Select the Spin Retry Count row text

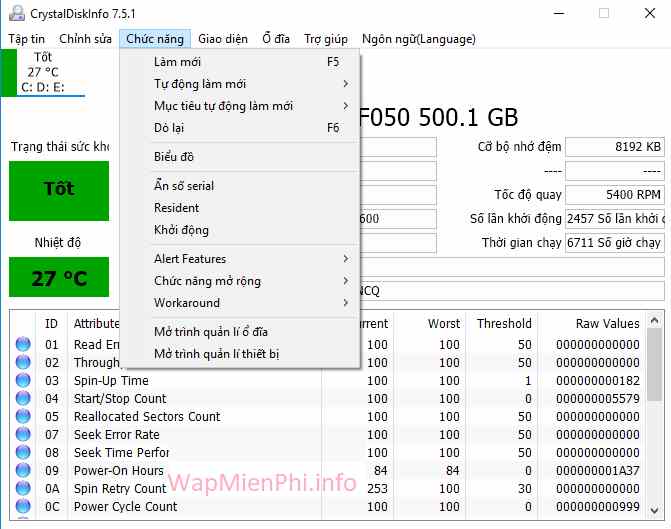[120, 488]
